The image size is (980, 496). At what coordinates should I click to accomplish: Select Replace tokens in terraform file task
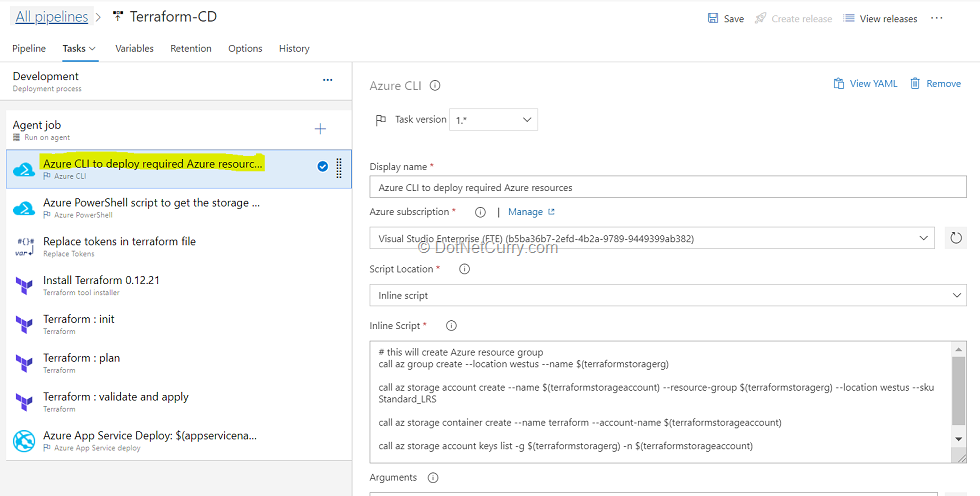tap(179, 247)
